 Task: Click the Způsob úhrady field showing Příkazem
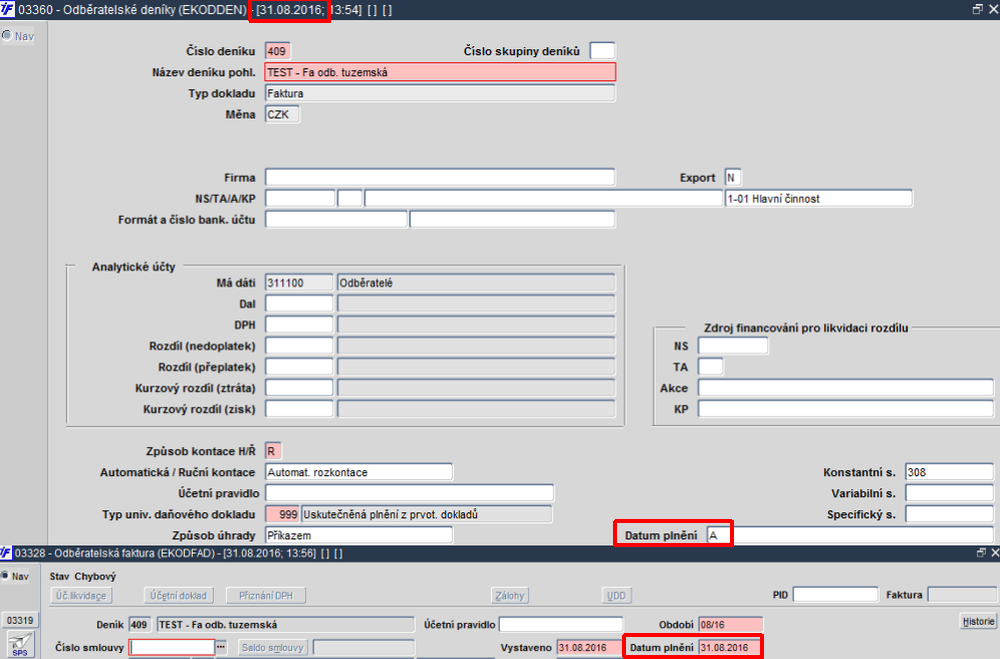click(x=359, y=535)
